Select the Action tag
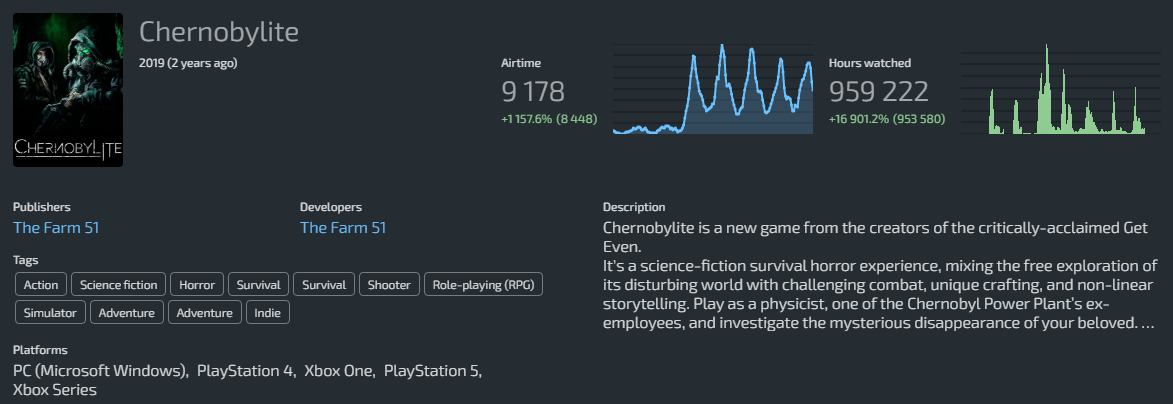Viewport: 1173px width, 404px height. 41,285
